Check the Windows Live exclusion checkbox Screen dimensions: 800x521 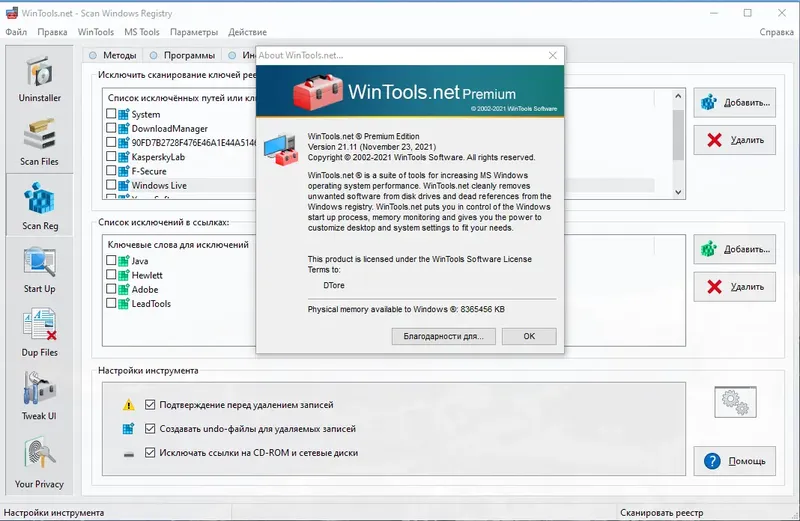(x=111, y=184)
